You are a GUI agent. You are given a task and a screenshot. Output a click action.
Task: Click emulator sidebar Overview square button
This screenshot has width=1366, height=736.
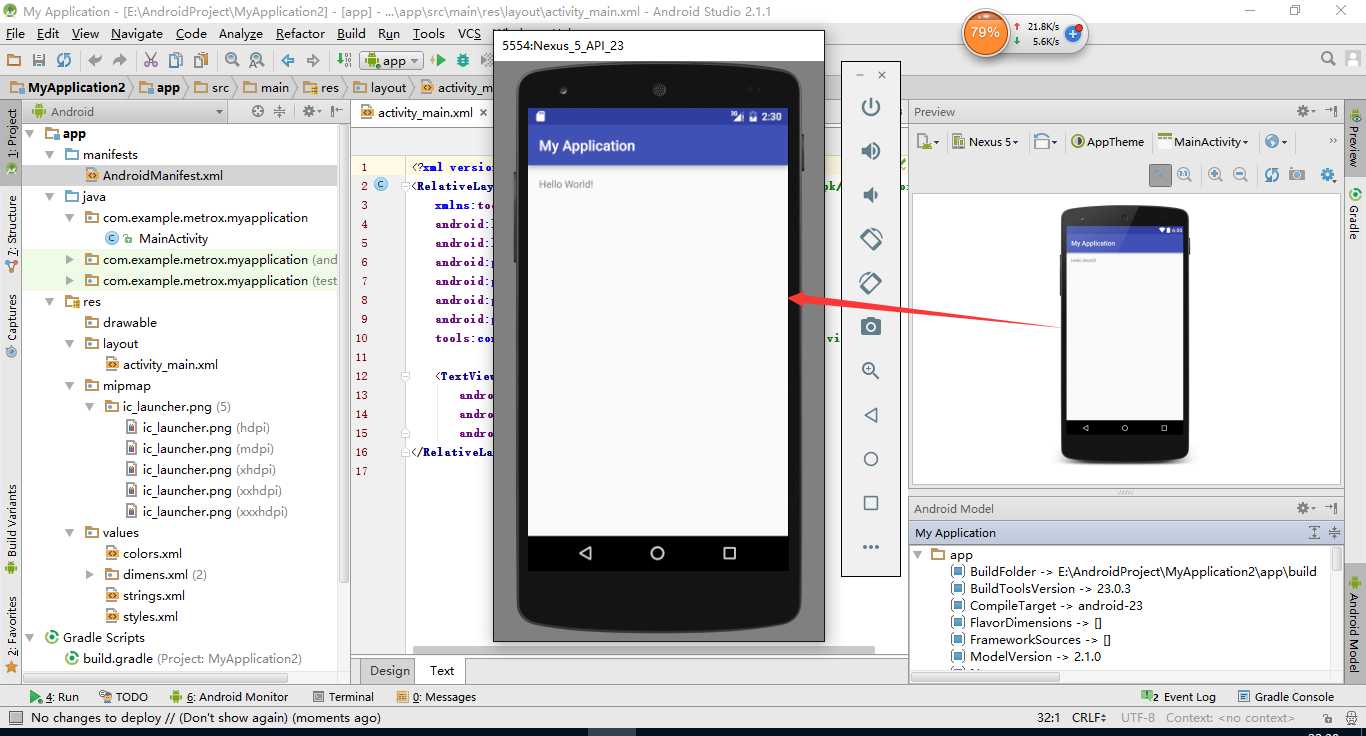coord(871,503)
